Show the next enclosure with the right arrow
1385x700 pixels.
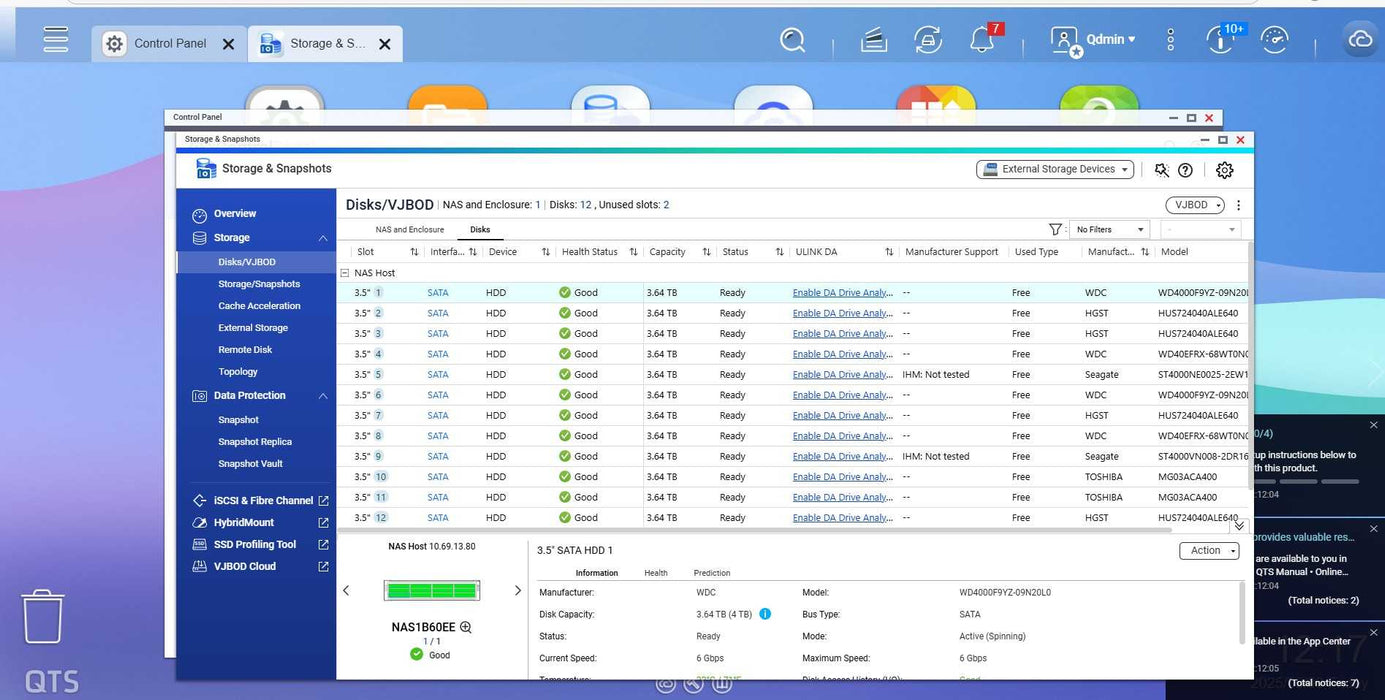click(517, 590)
